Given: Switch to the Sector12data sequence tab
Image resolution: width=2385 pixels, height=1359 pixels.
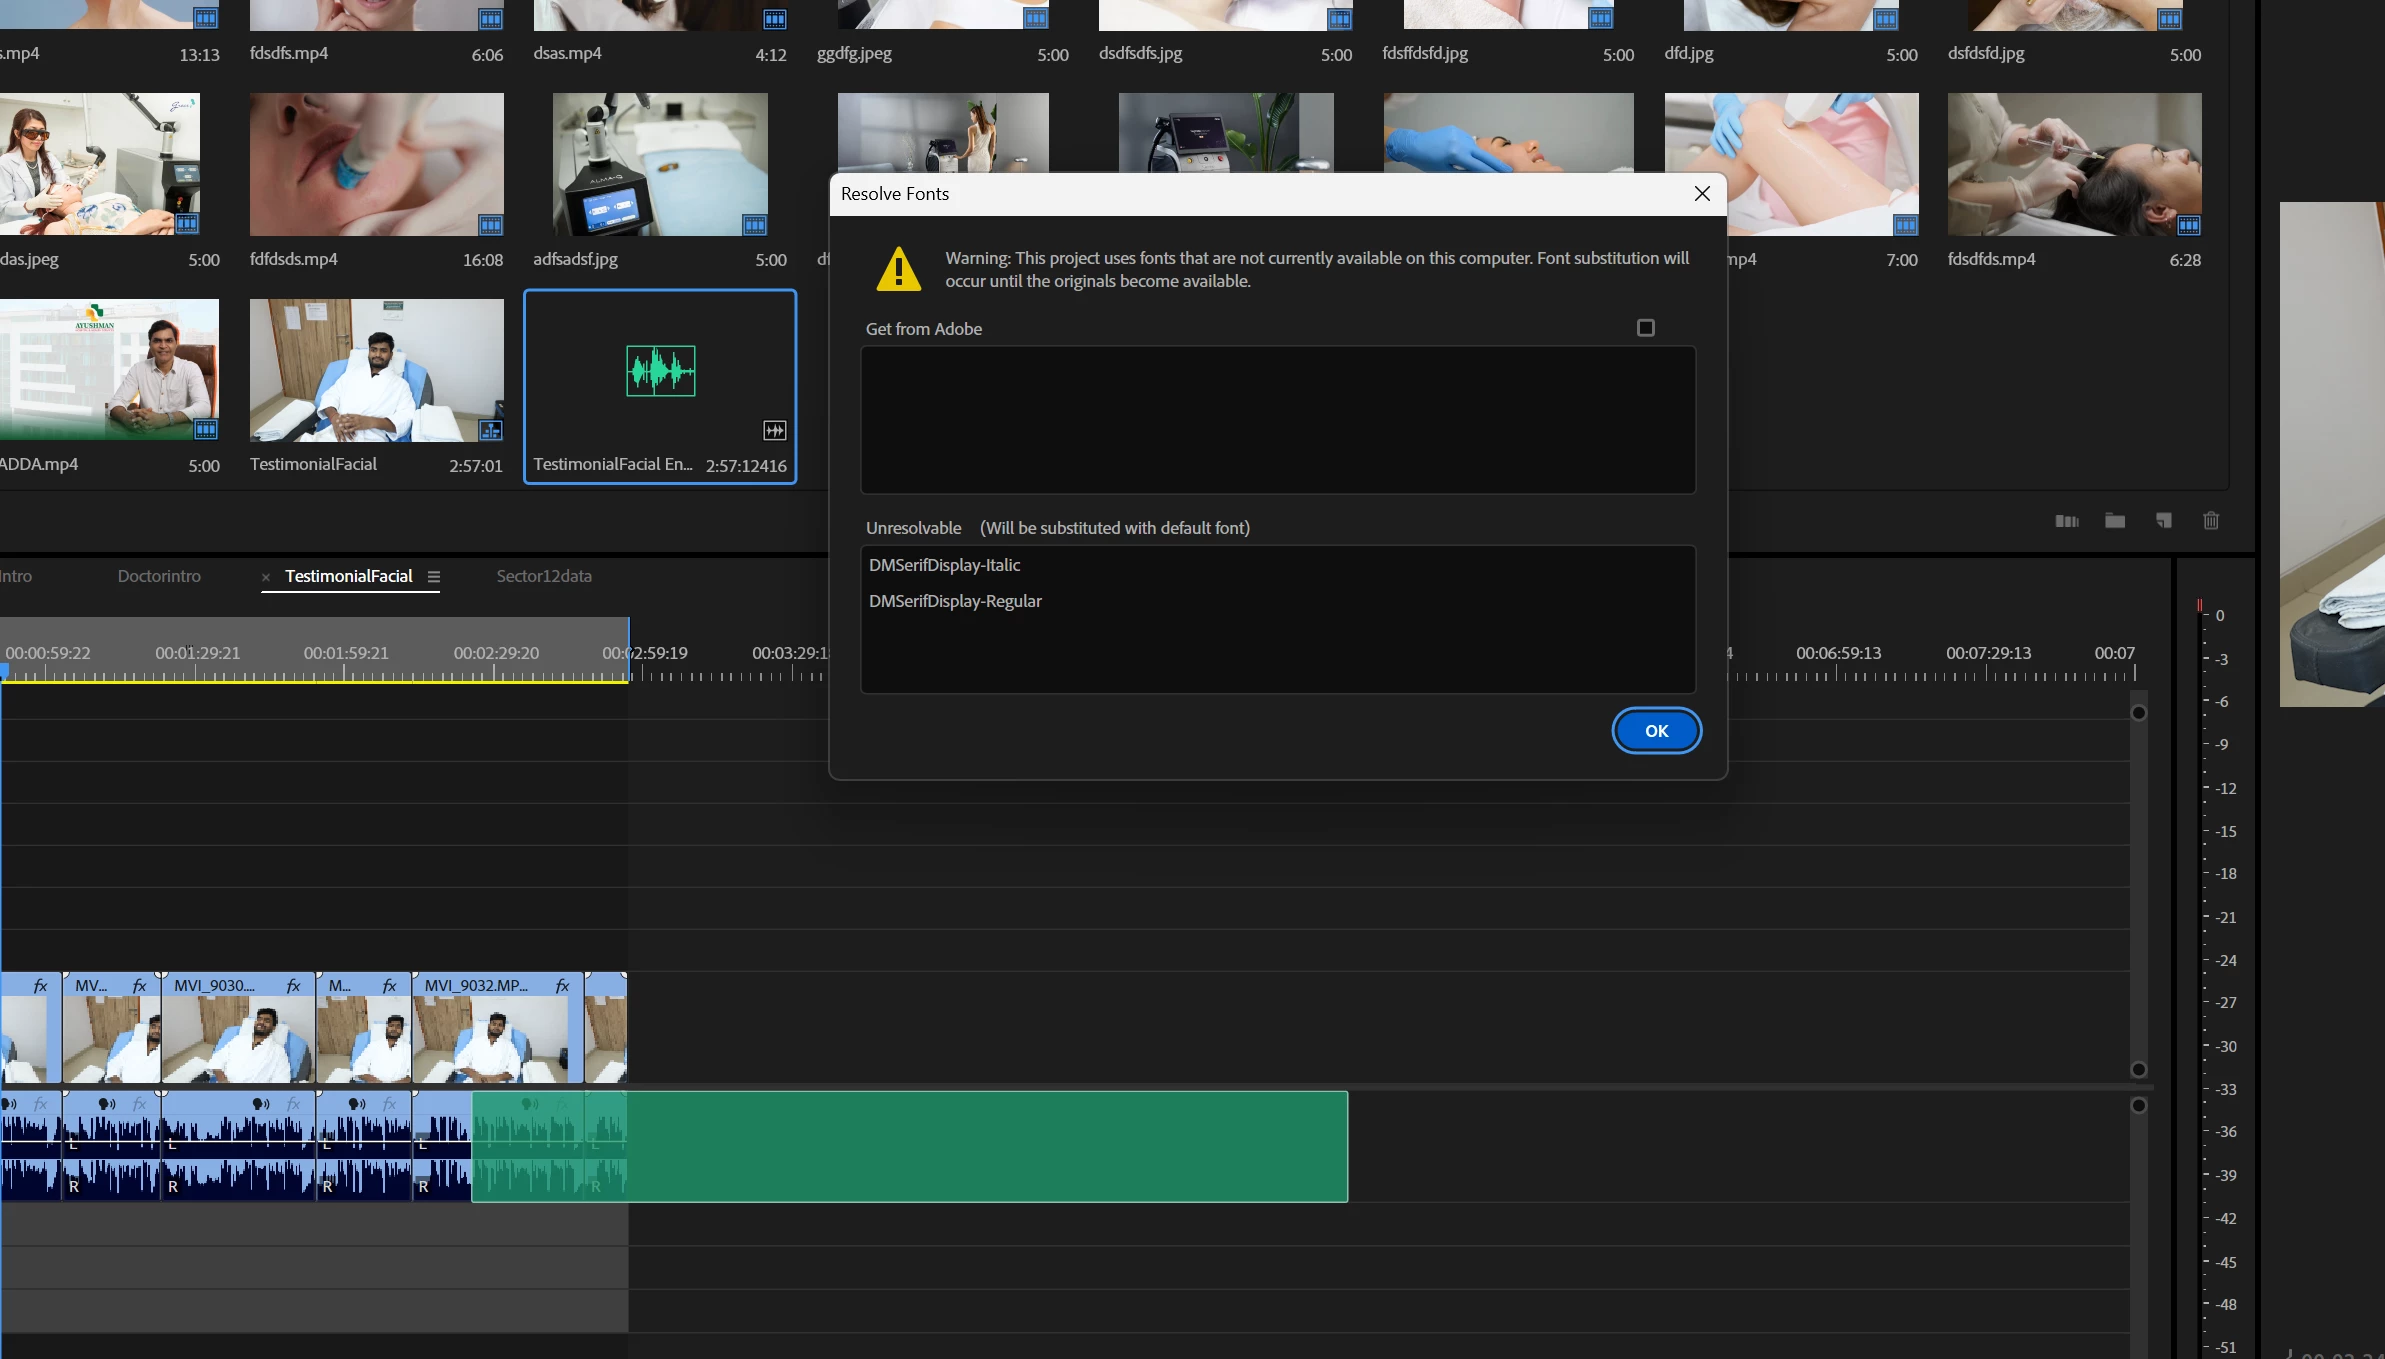Looking at the screenshot, I should click(x=543, y=576).
